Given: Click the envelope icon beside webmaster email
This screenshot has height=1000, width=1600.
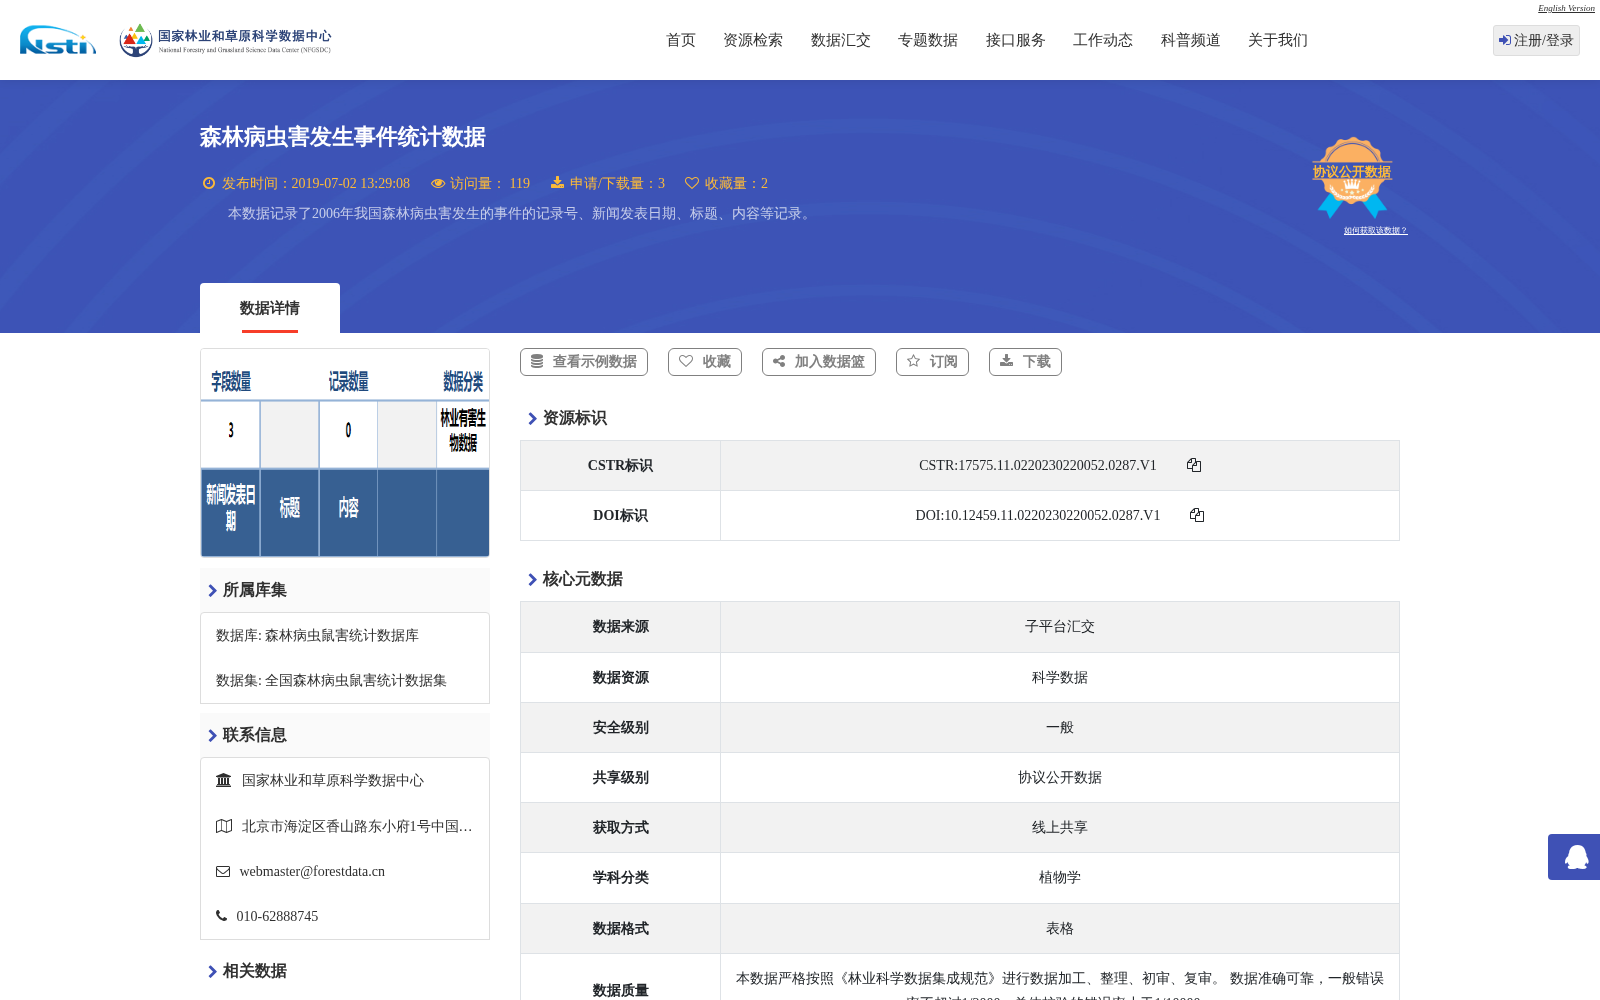Looking at the screenshot, I should click(x=223, y=871).
